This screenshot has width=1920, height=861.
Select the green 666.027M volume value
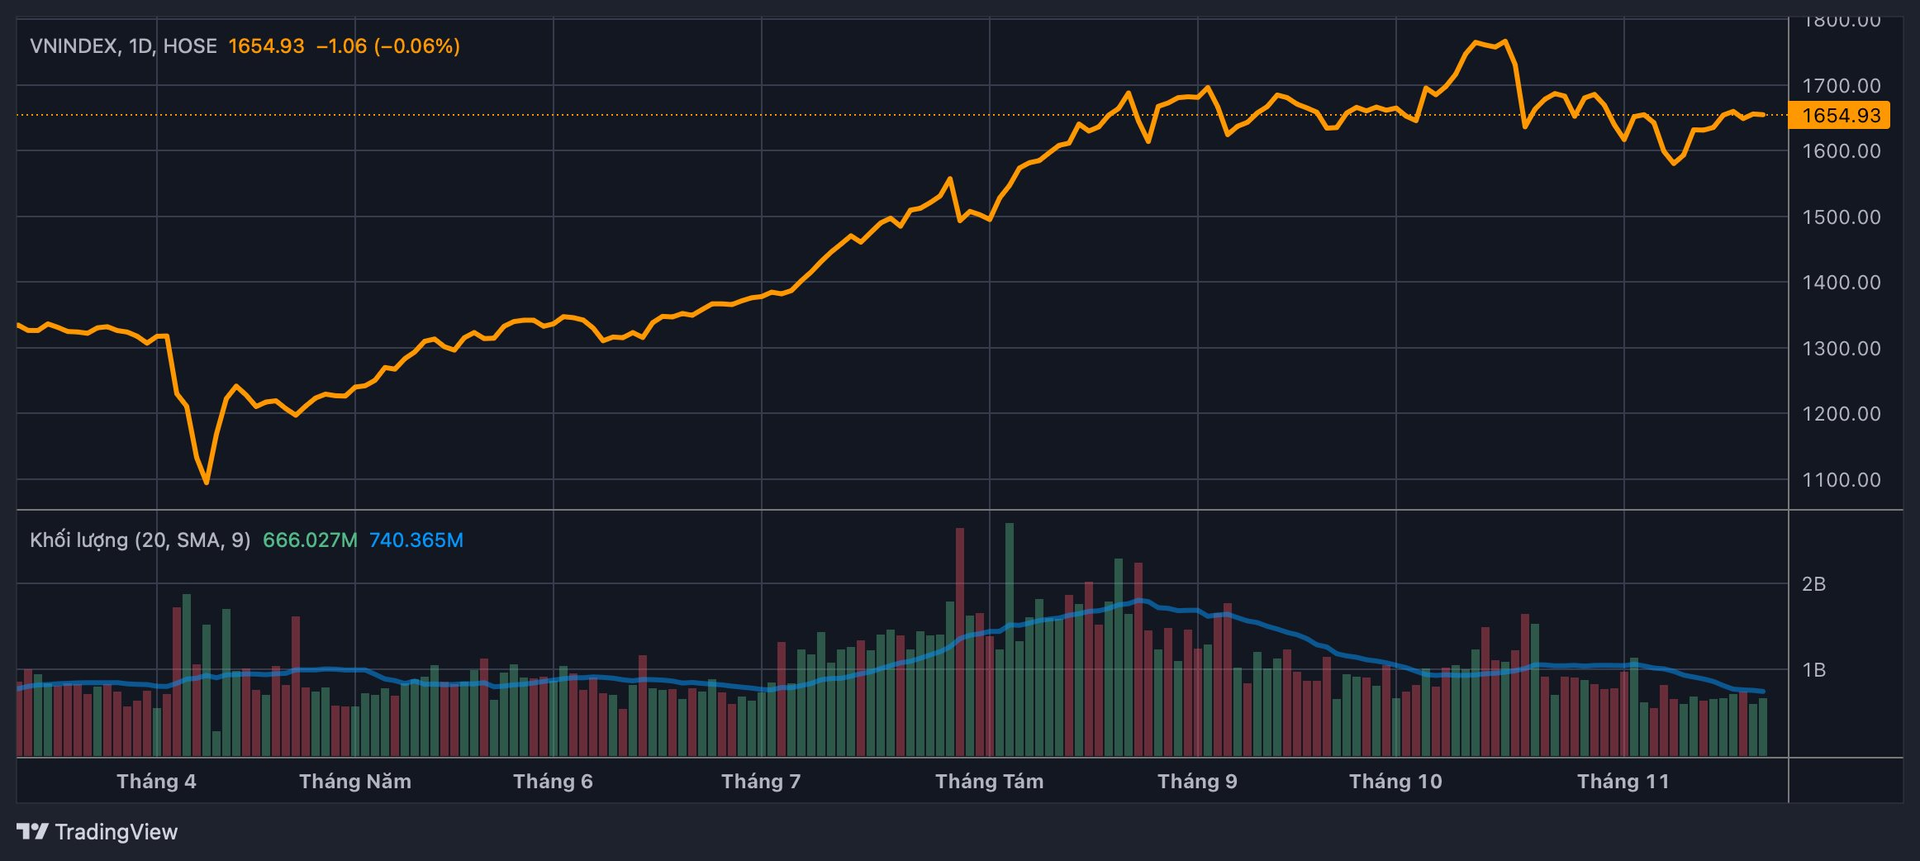(310, 540)
